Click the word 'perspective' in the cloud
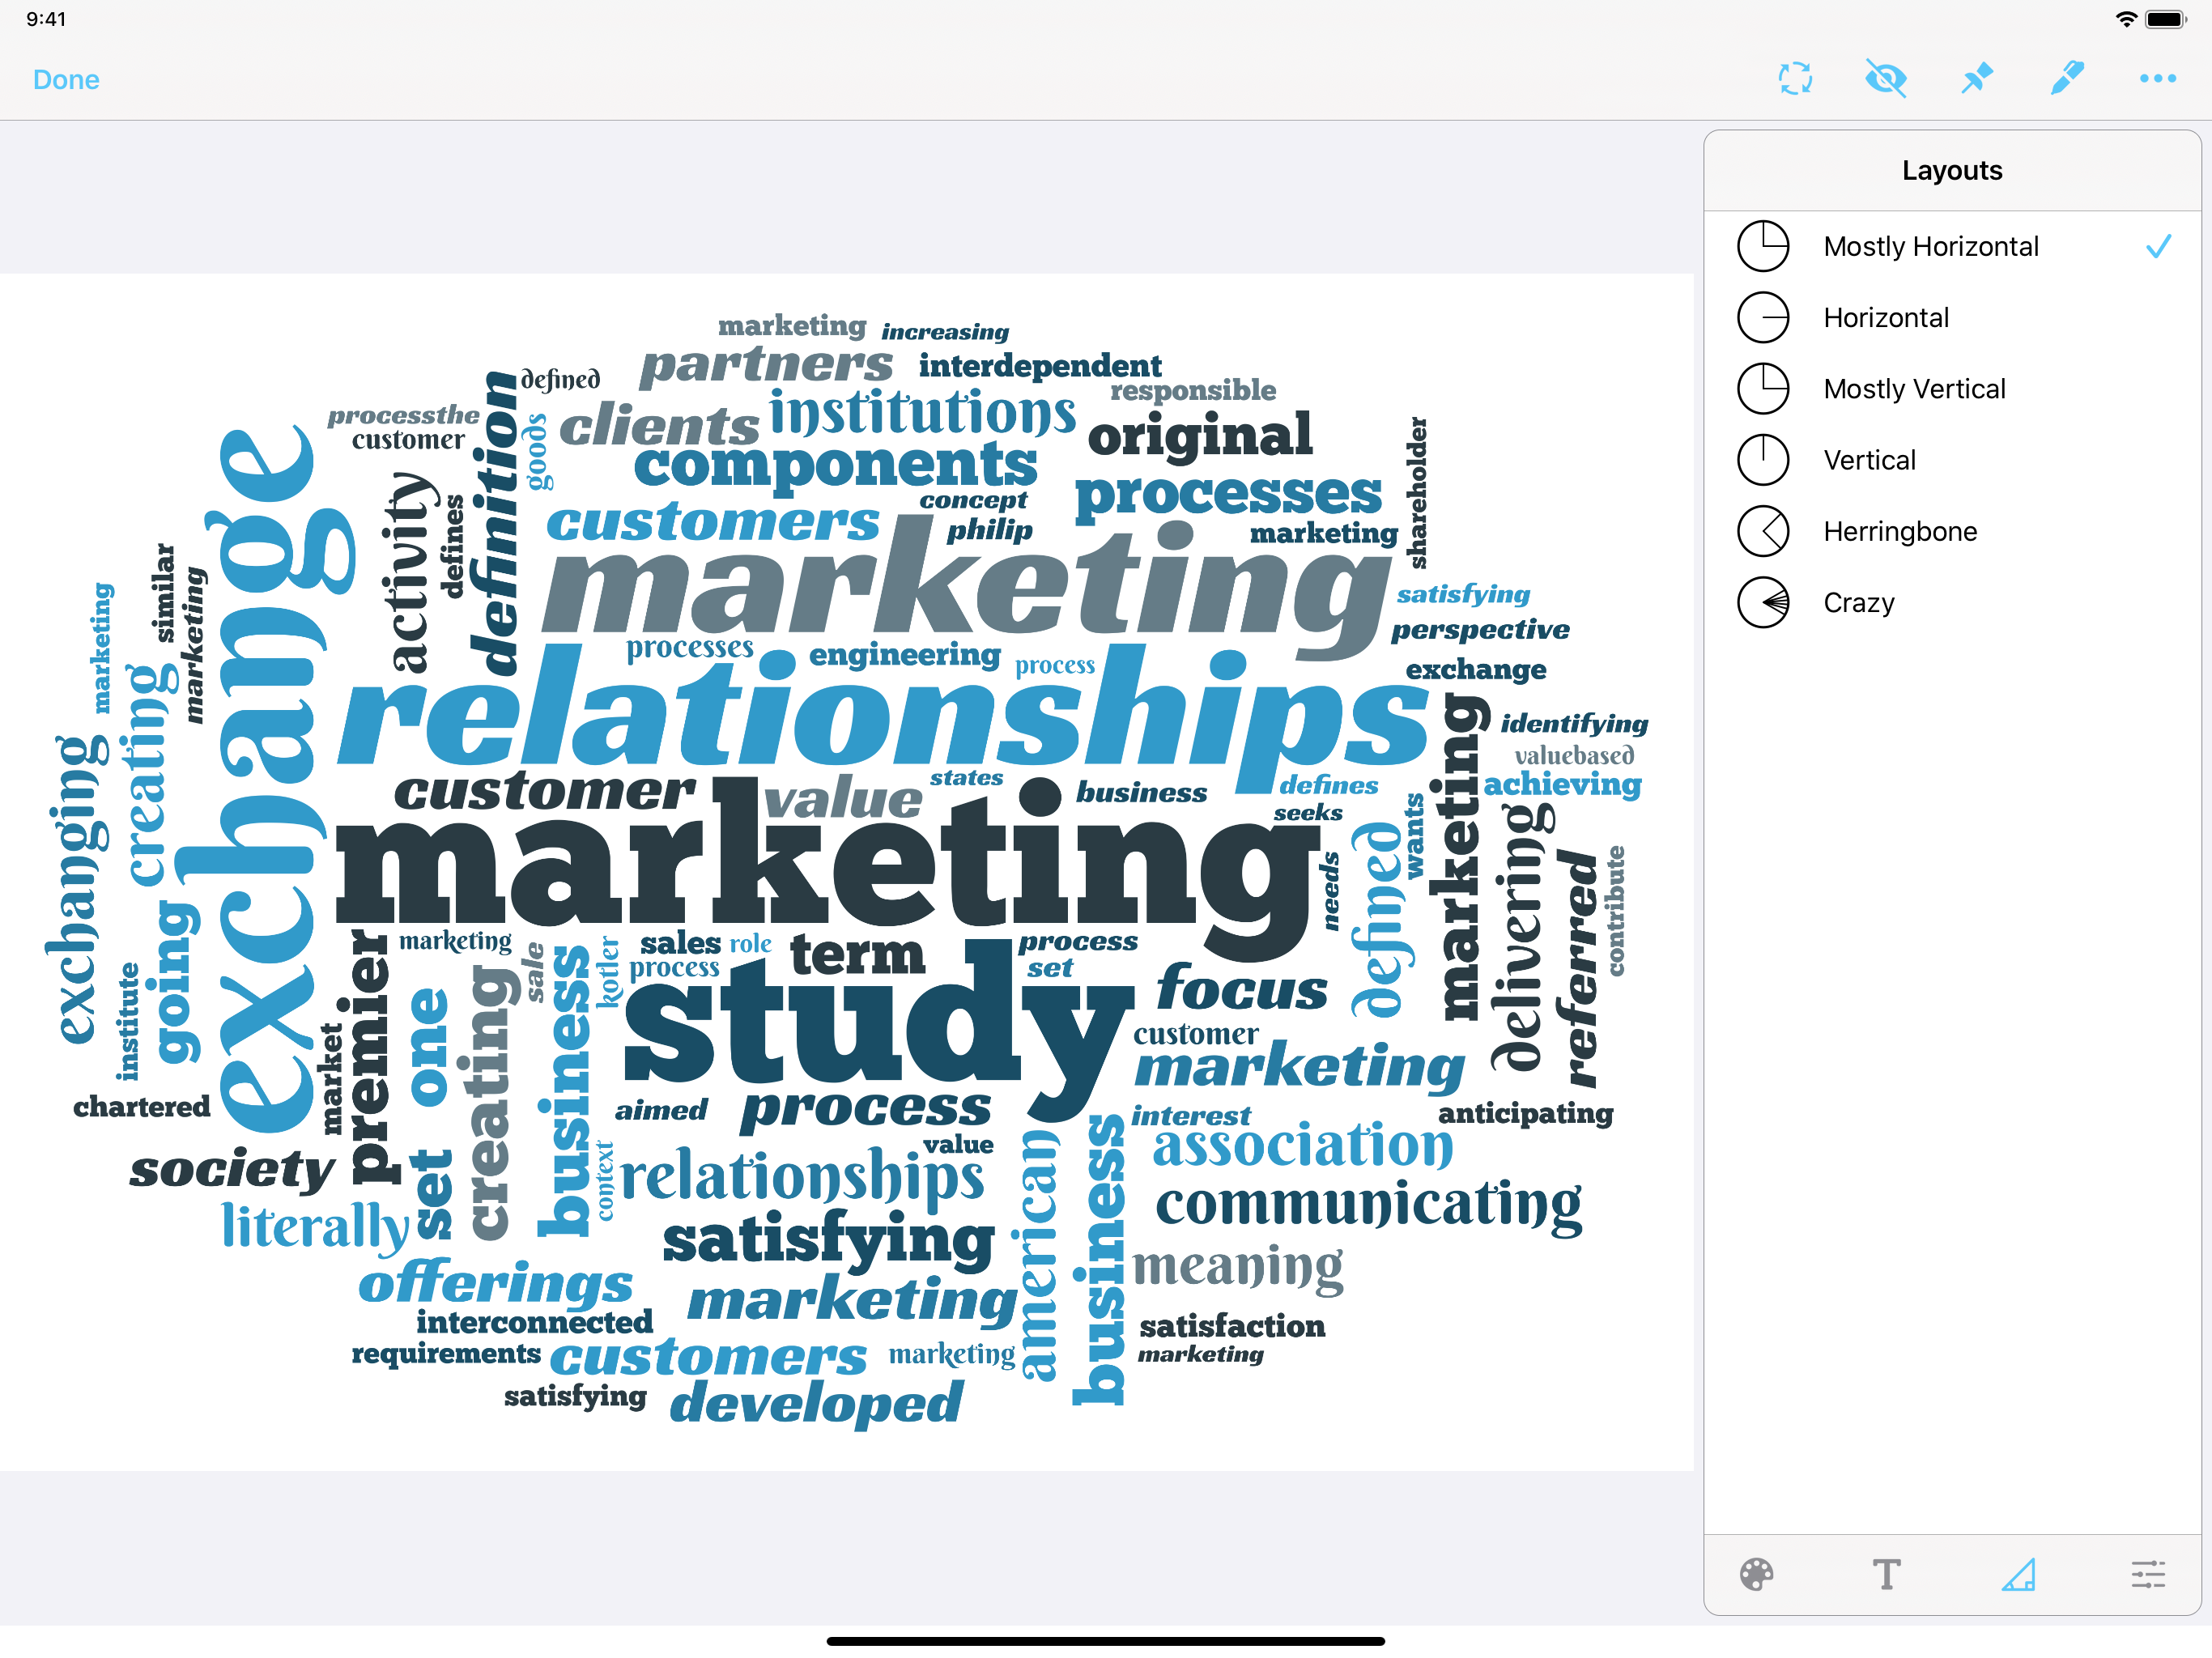The image size is (2212, 1658). (x=1480, y=631)
